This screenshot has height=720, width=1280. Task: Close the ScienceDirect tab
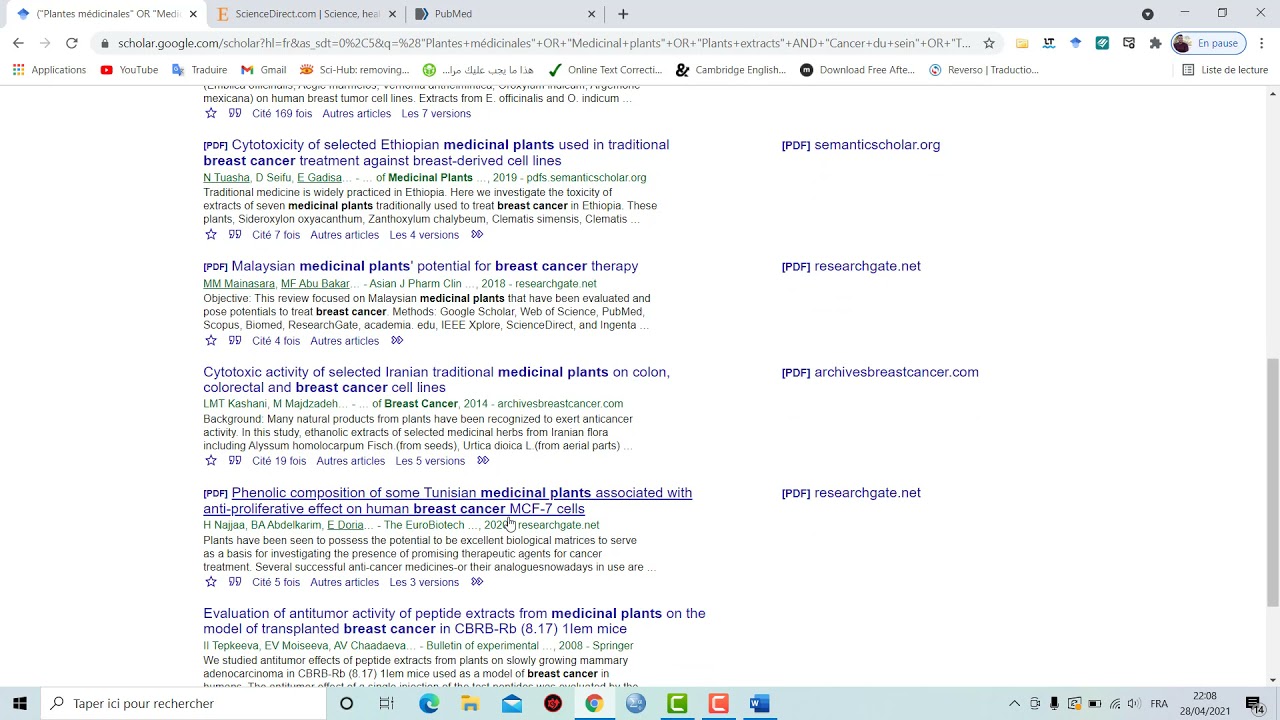(393, 14)
